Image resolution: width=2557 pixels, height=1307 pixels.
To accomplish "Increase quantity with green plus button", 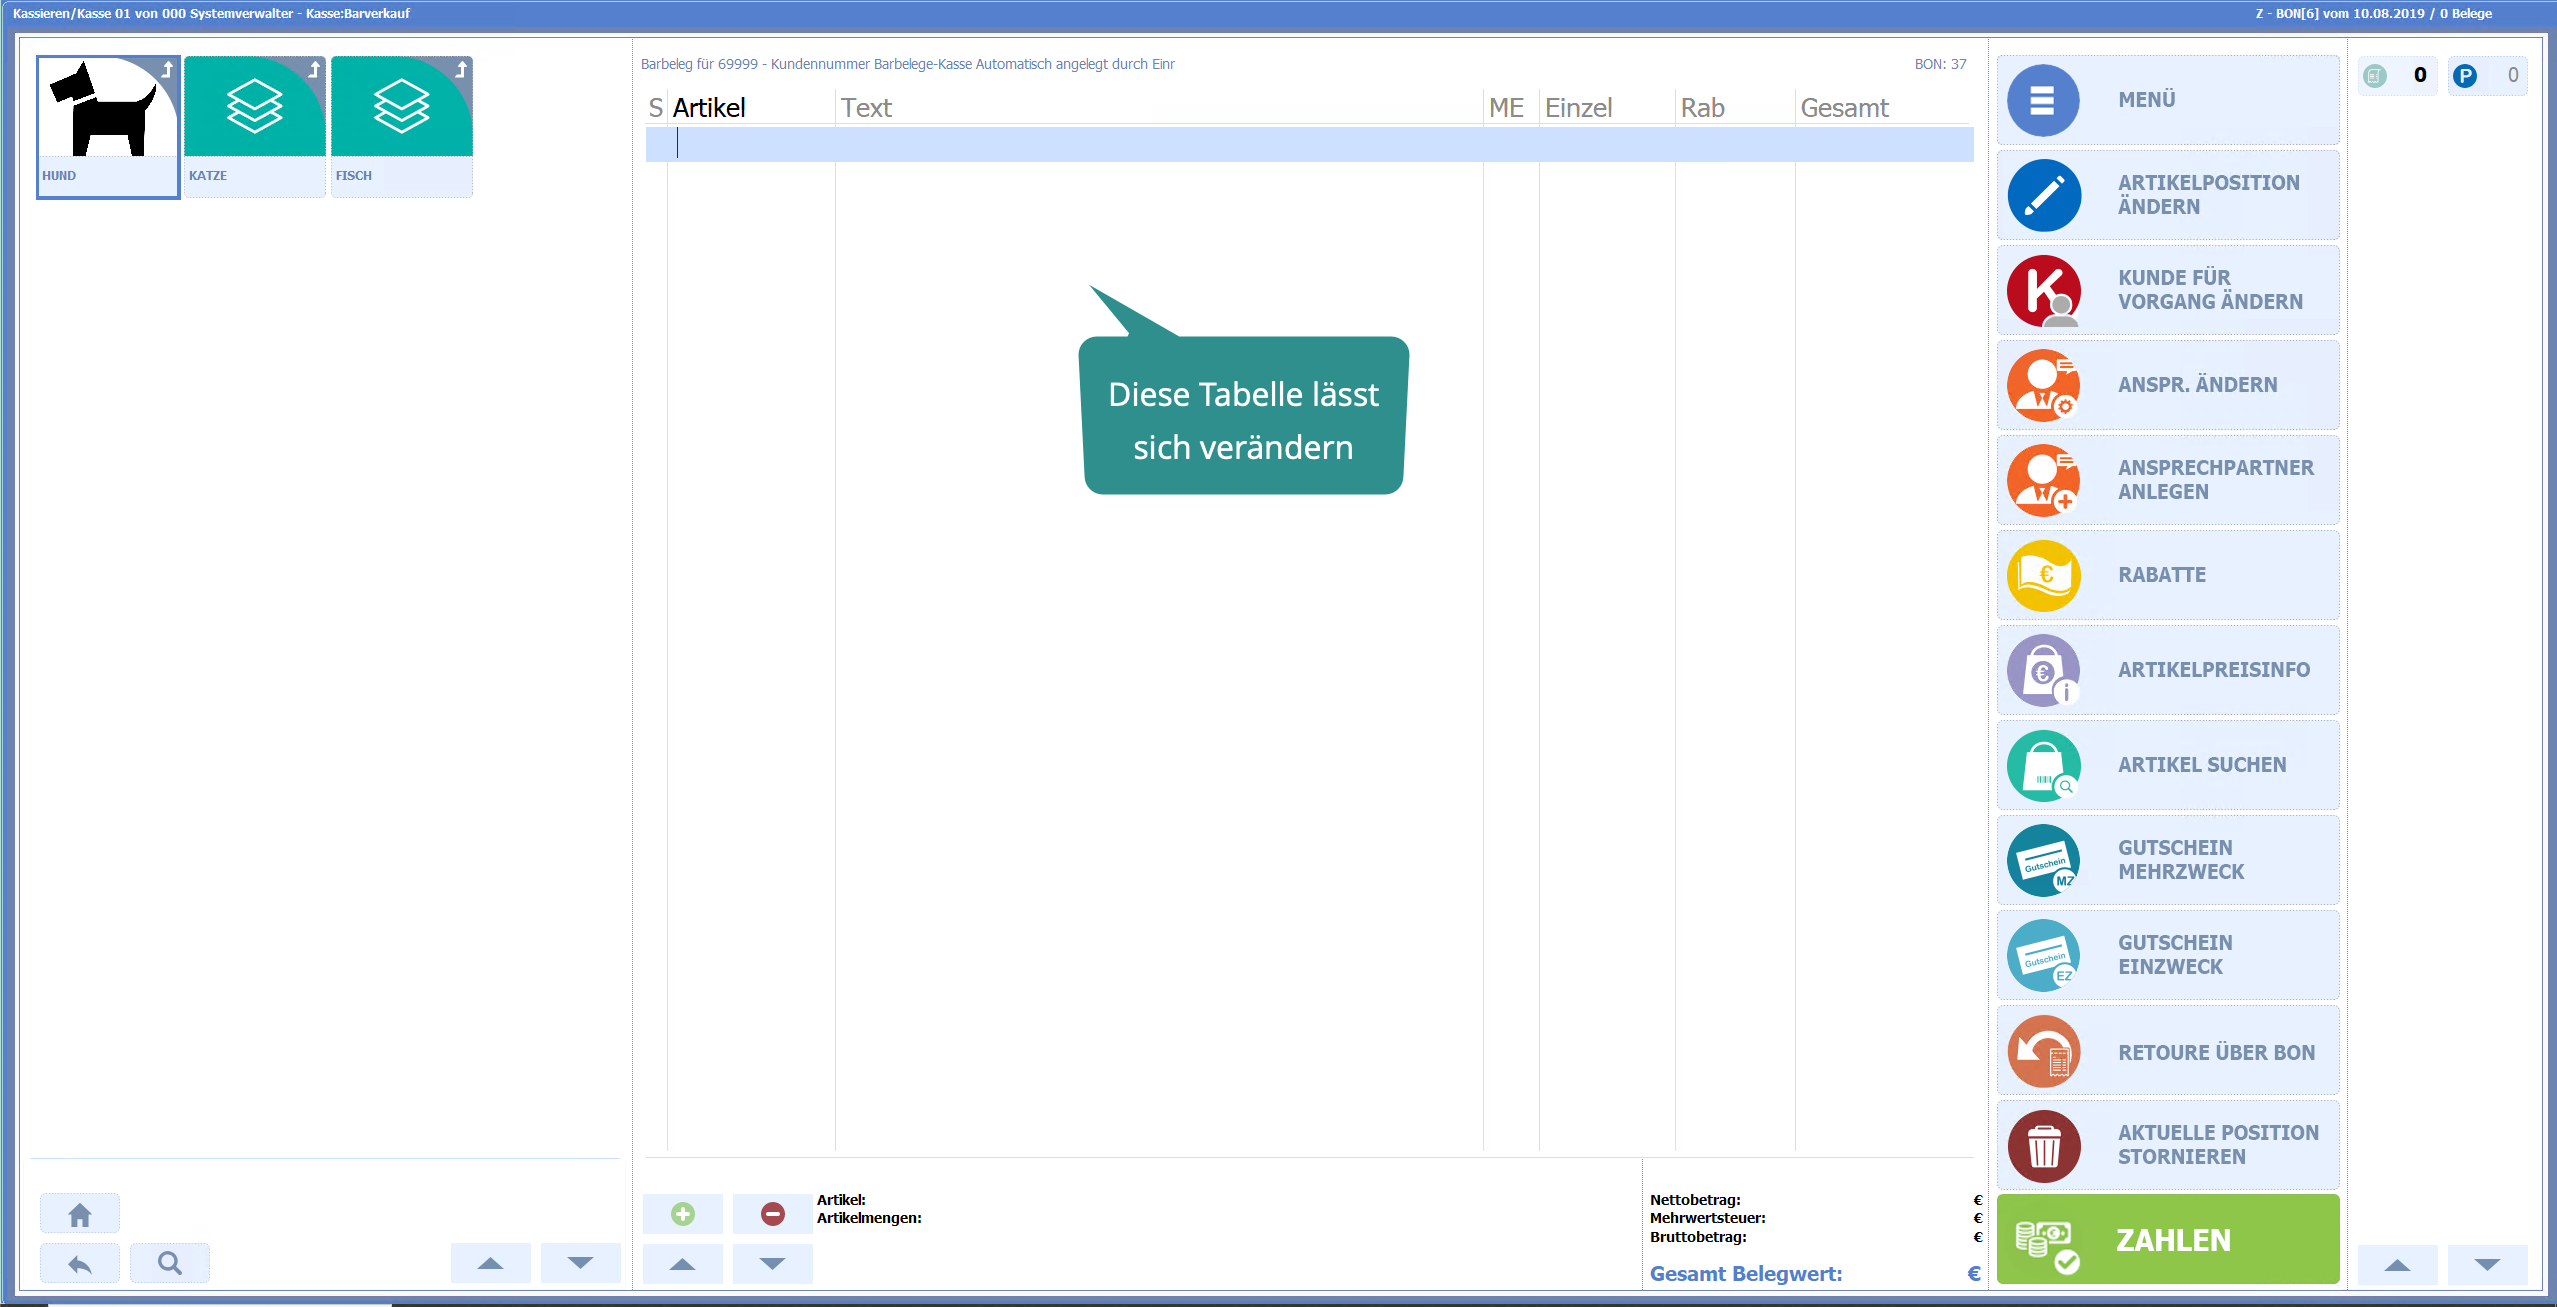I will pos(683,1214).
